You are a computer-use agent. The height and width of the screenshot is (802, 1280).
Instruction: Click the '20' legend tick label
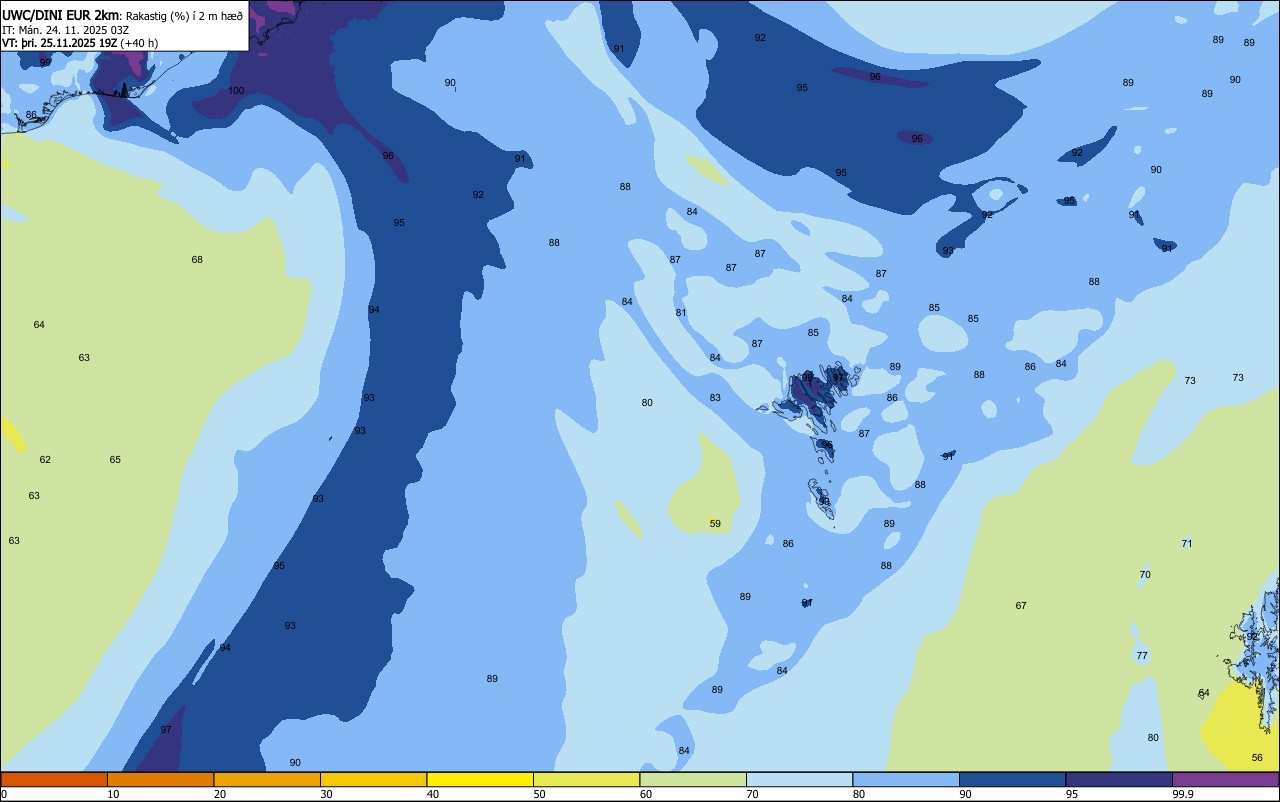click(220, 795)
